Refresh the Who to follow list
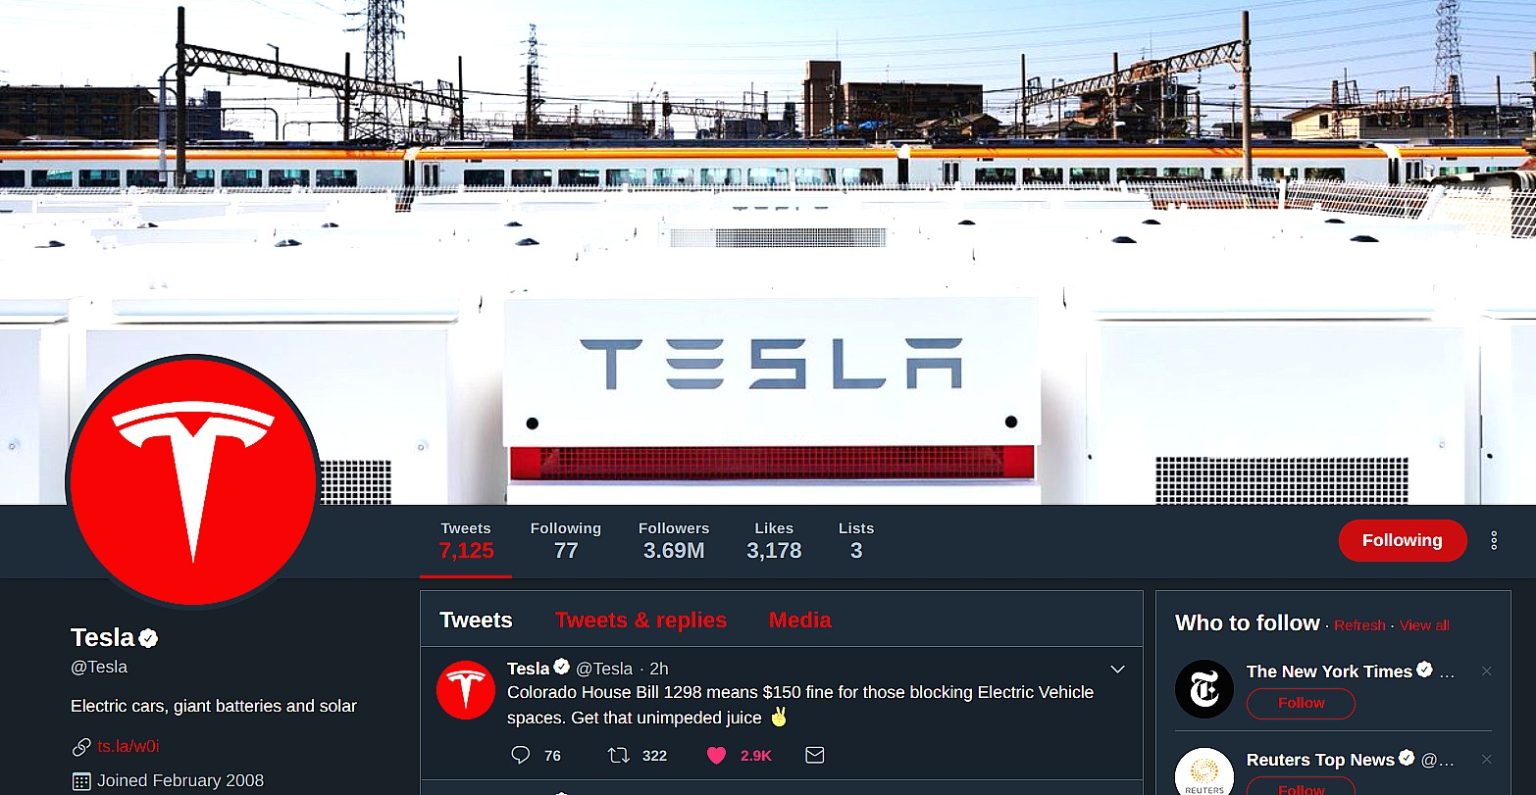This screenshot has width=1536, height=795. [x=1359, y=625]
